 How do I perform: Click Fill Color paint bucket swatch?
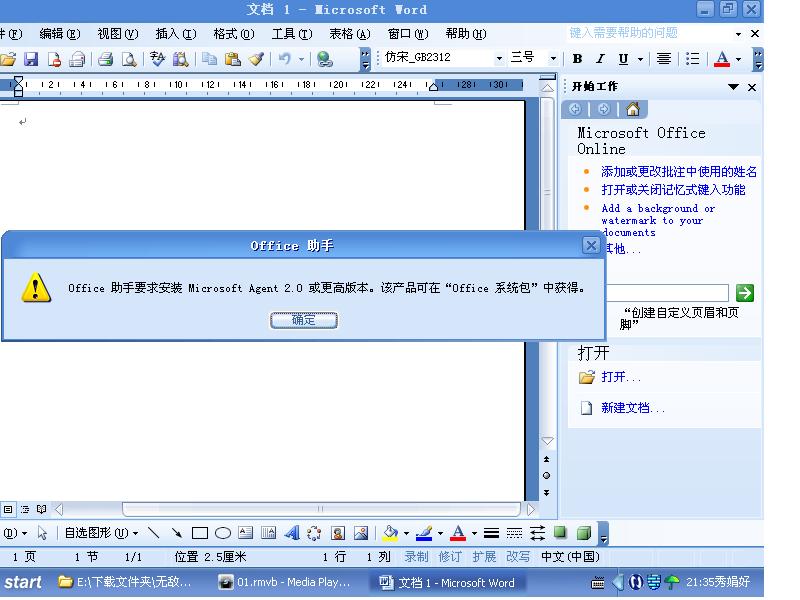[391, 533]
